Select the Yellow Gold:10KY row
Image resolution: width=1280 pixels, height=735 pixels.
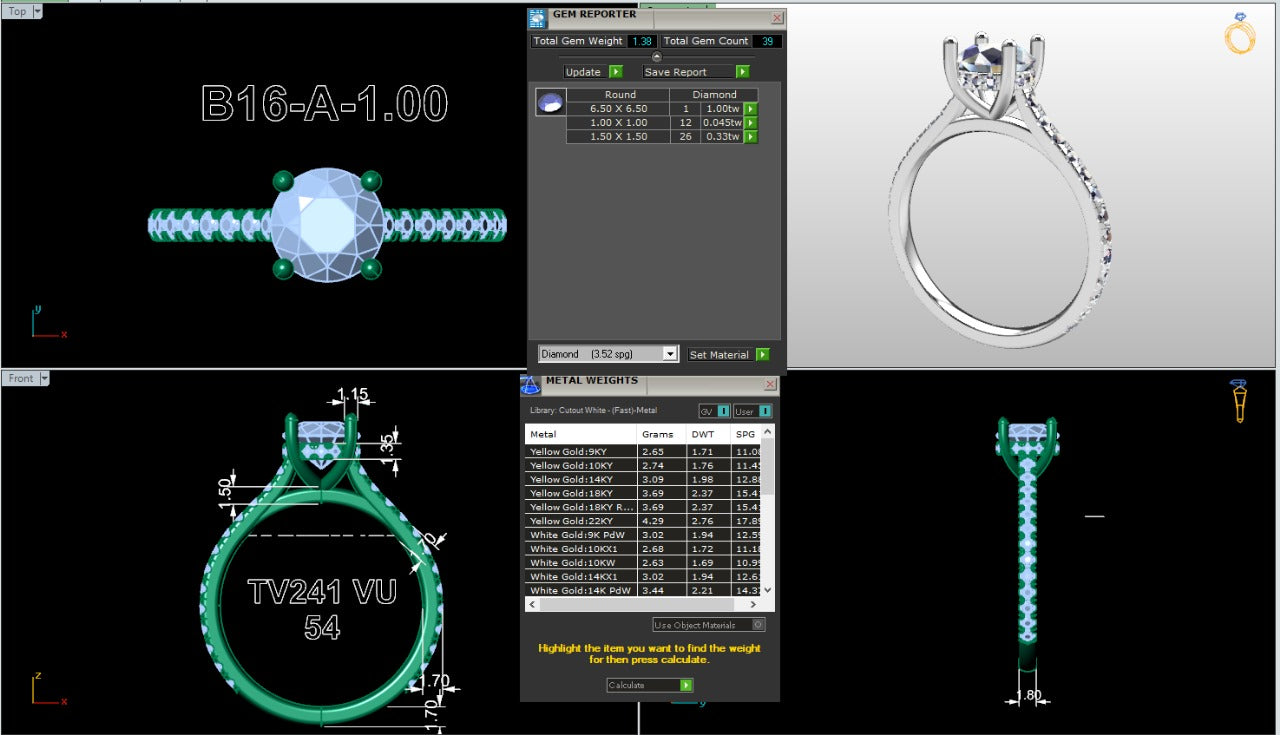tap(643, 466)
